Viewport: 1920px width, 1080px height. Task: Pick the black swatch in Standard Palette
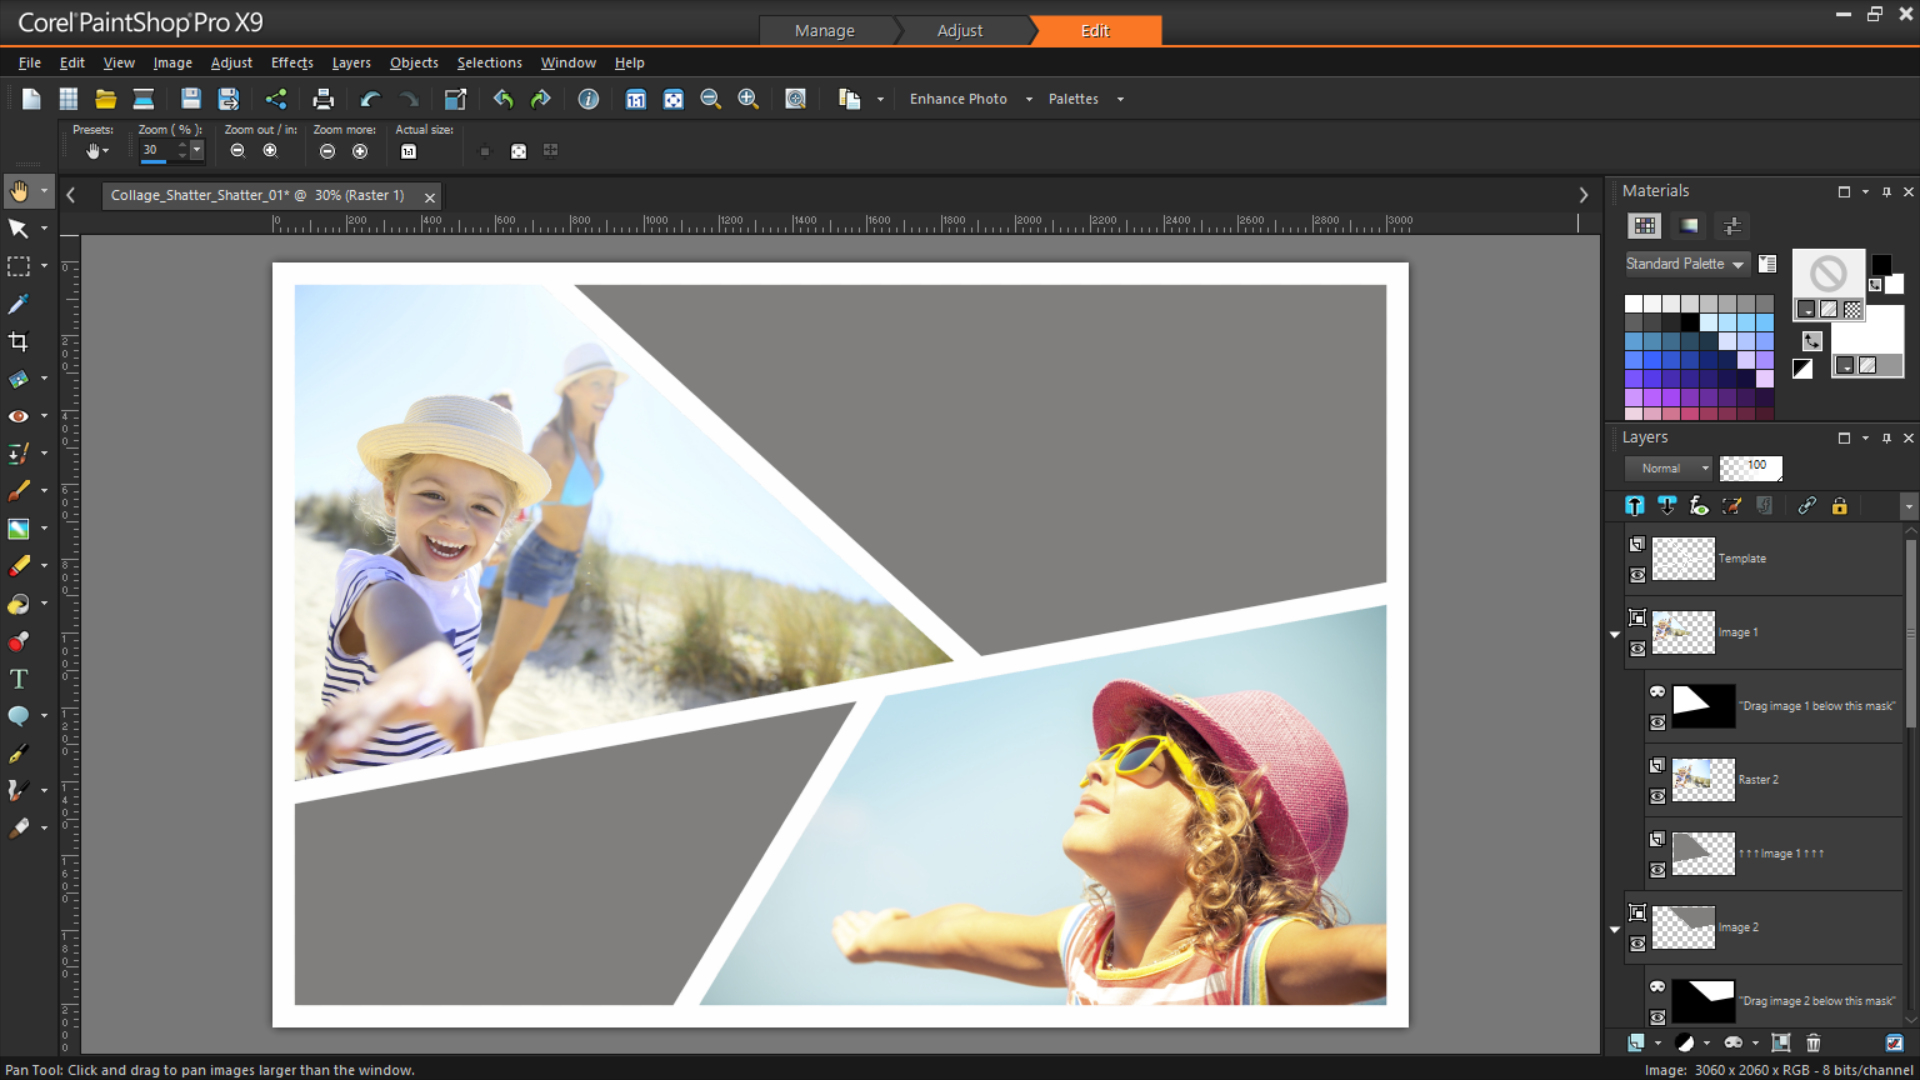(x=1690, y=322)
